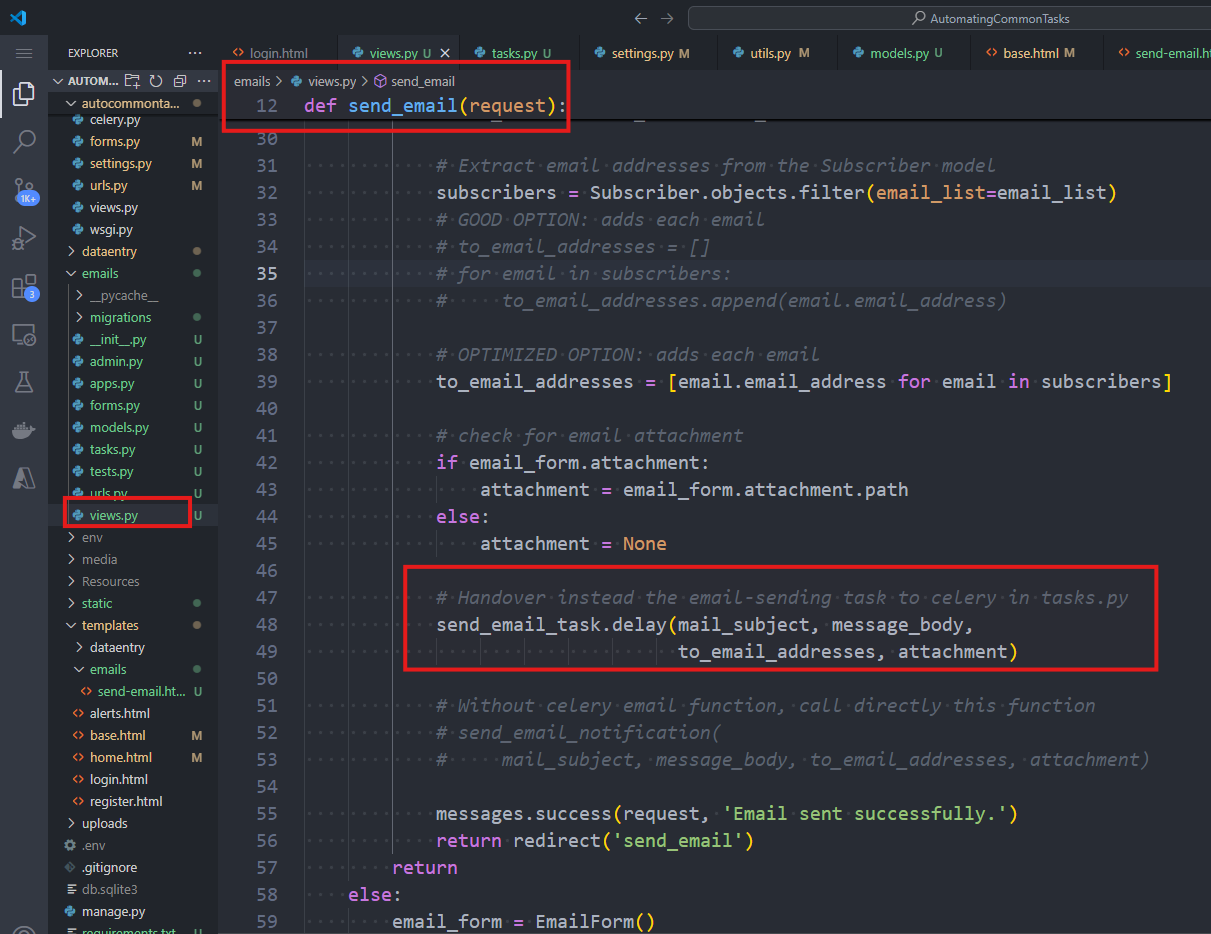The height and width of the screenshot is (934, 1211).
Task: Open the Docker view in activity bar
Action: pyautogui.click(x=24, y=430)
